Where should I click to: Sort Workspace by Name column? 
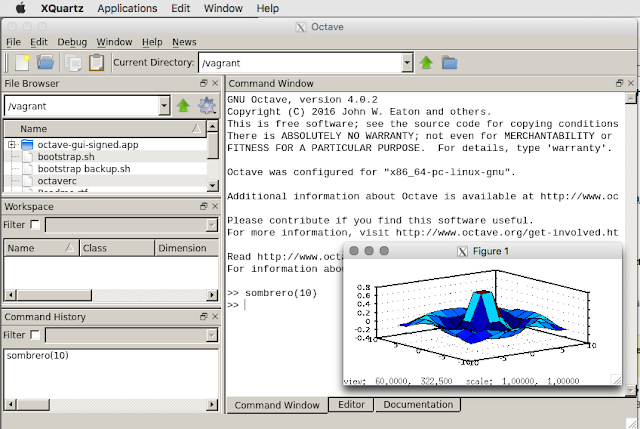pyautogui.click(x=41, y=248)
